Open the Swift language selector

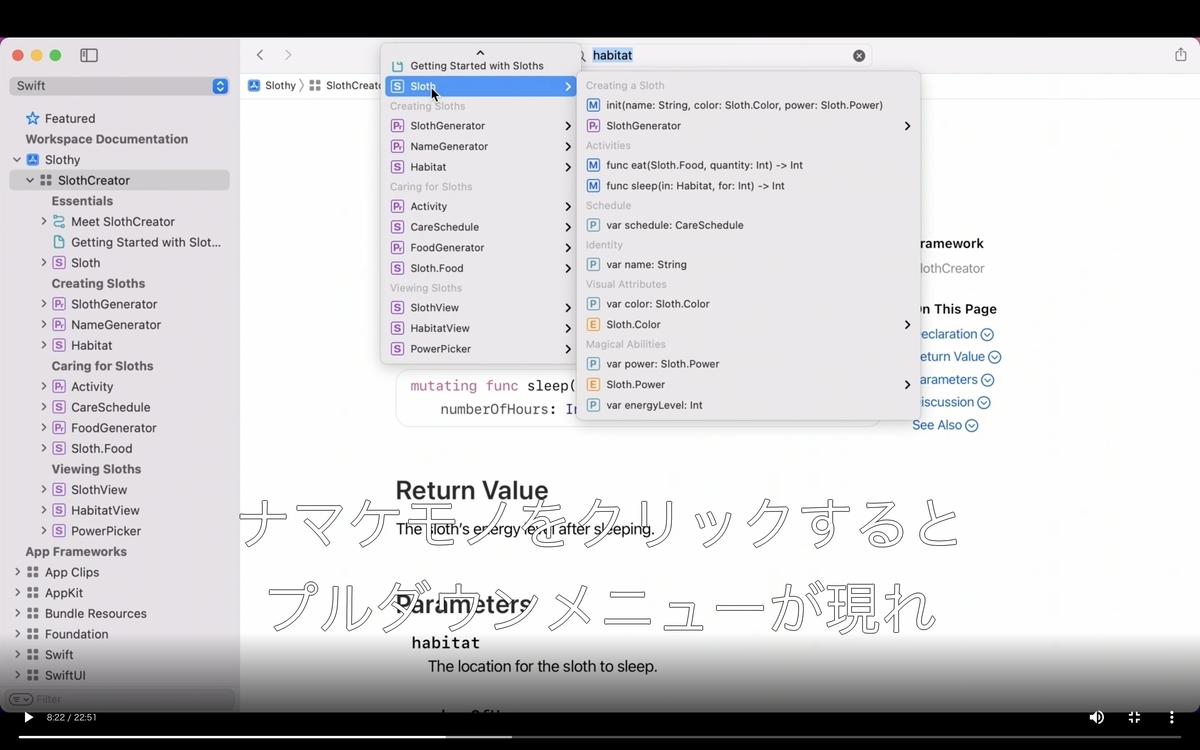[120, 86]
